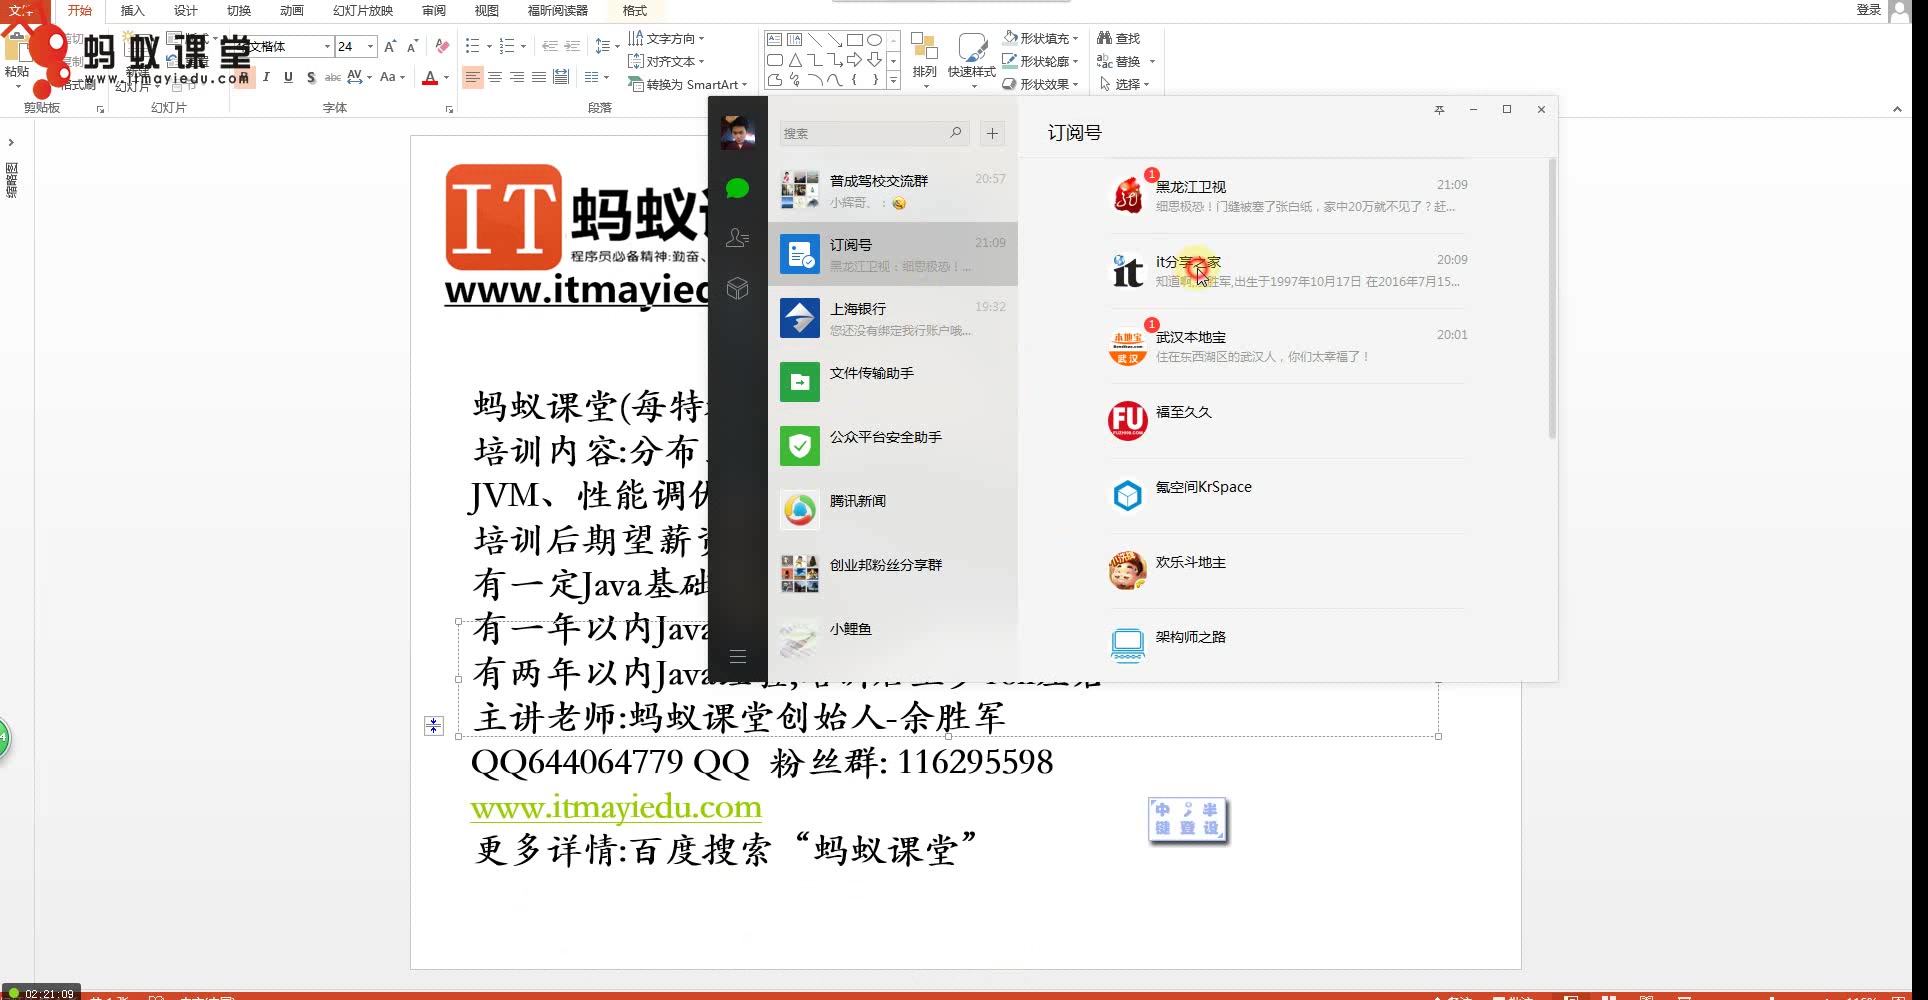Open the WeChat hamburger menu icon
1928x1000 pixels.
738,657
